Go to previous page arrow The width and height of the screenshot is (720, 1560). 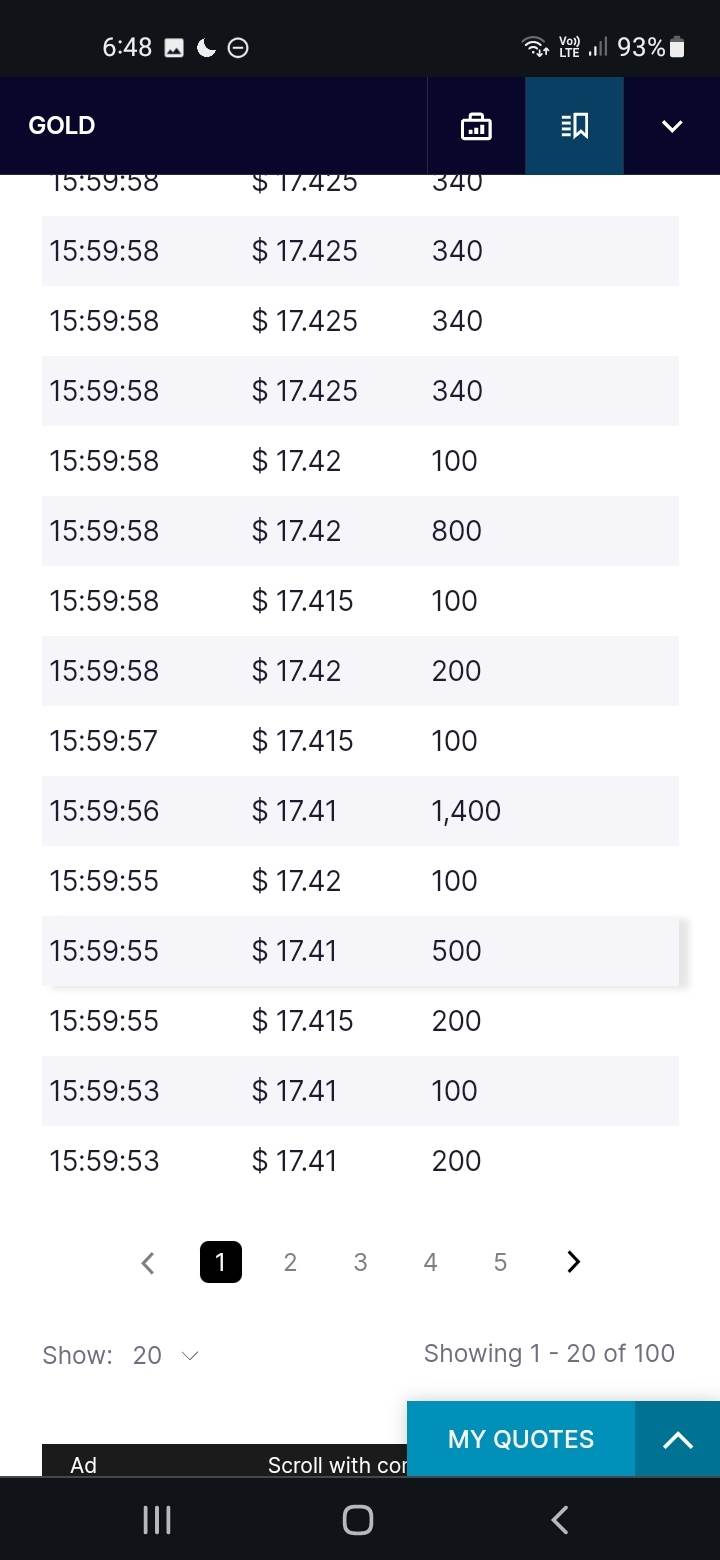point(148,1262)
